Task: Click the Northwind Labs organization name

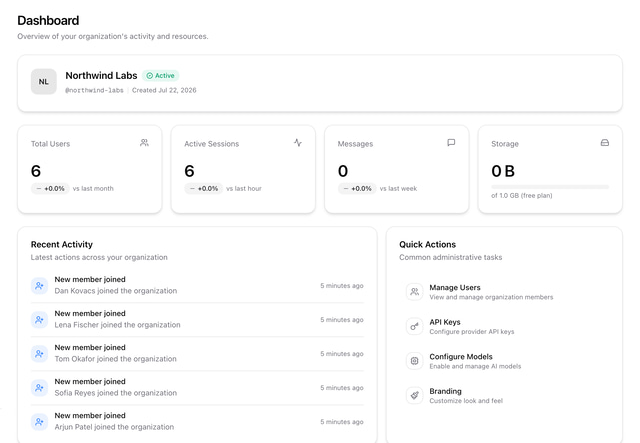Action: coord(101,76)
